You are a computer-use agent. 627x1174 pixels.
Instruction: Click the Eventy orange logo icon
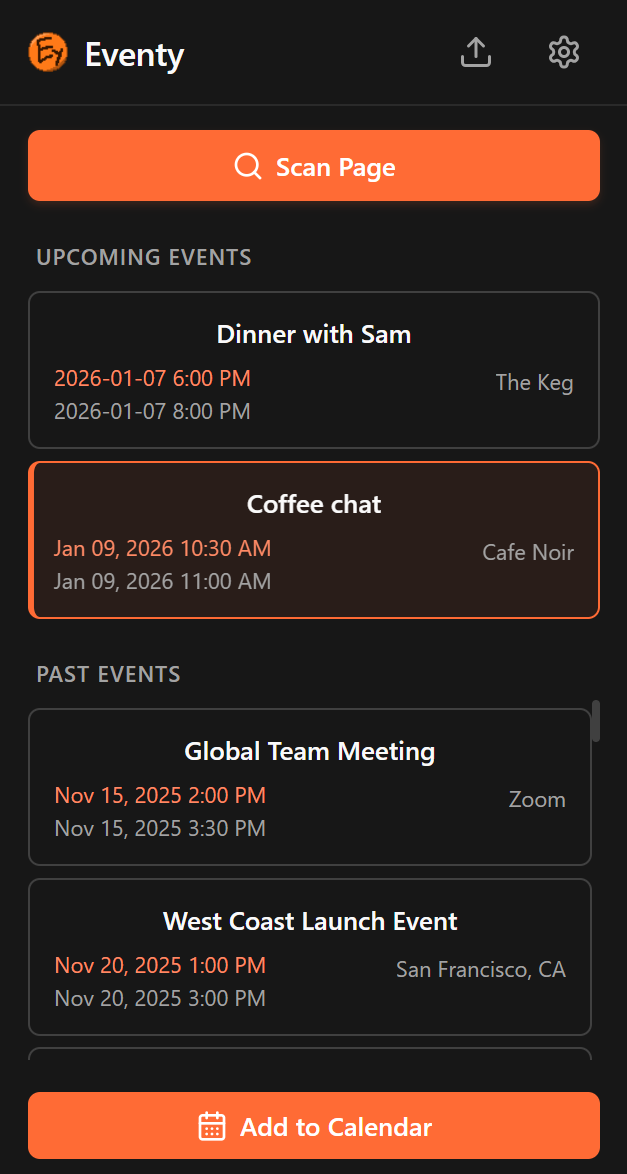tap(48, 53)
